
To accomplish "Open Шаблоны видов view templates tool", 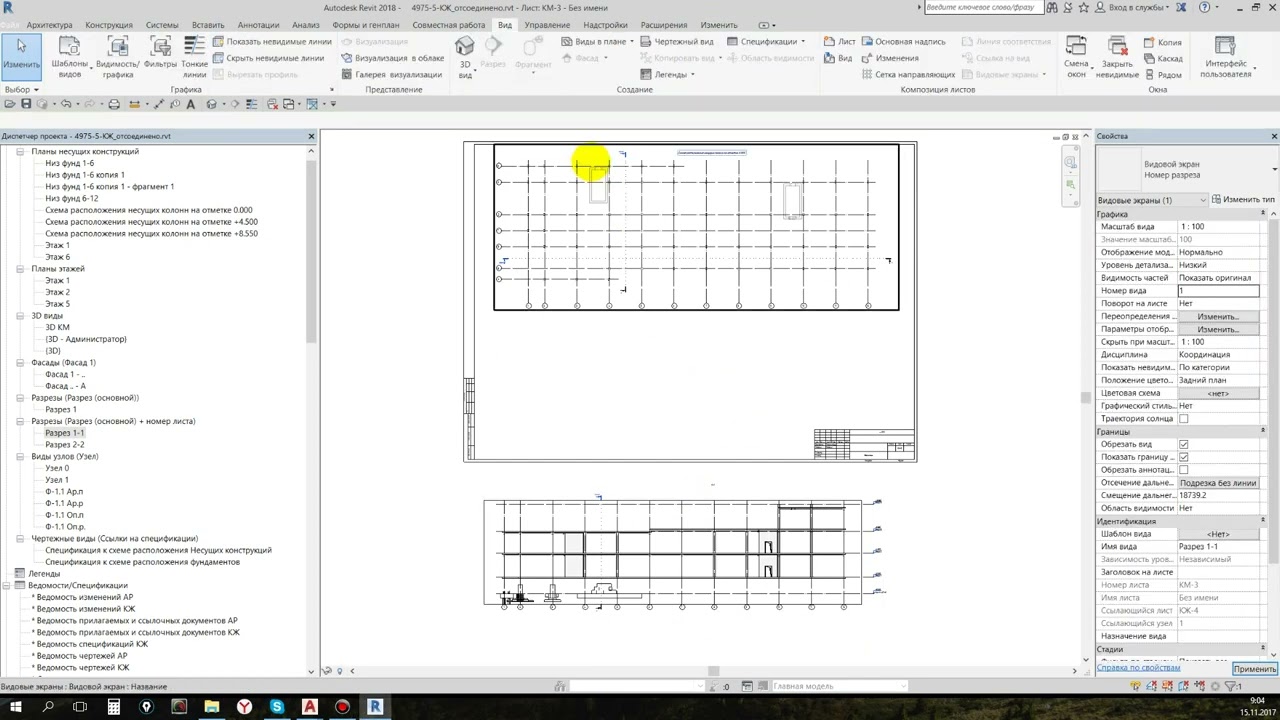I will [70, 57].
